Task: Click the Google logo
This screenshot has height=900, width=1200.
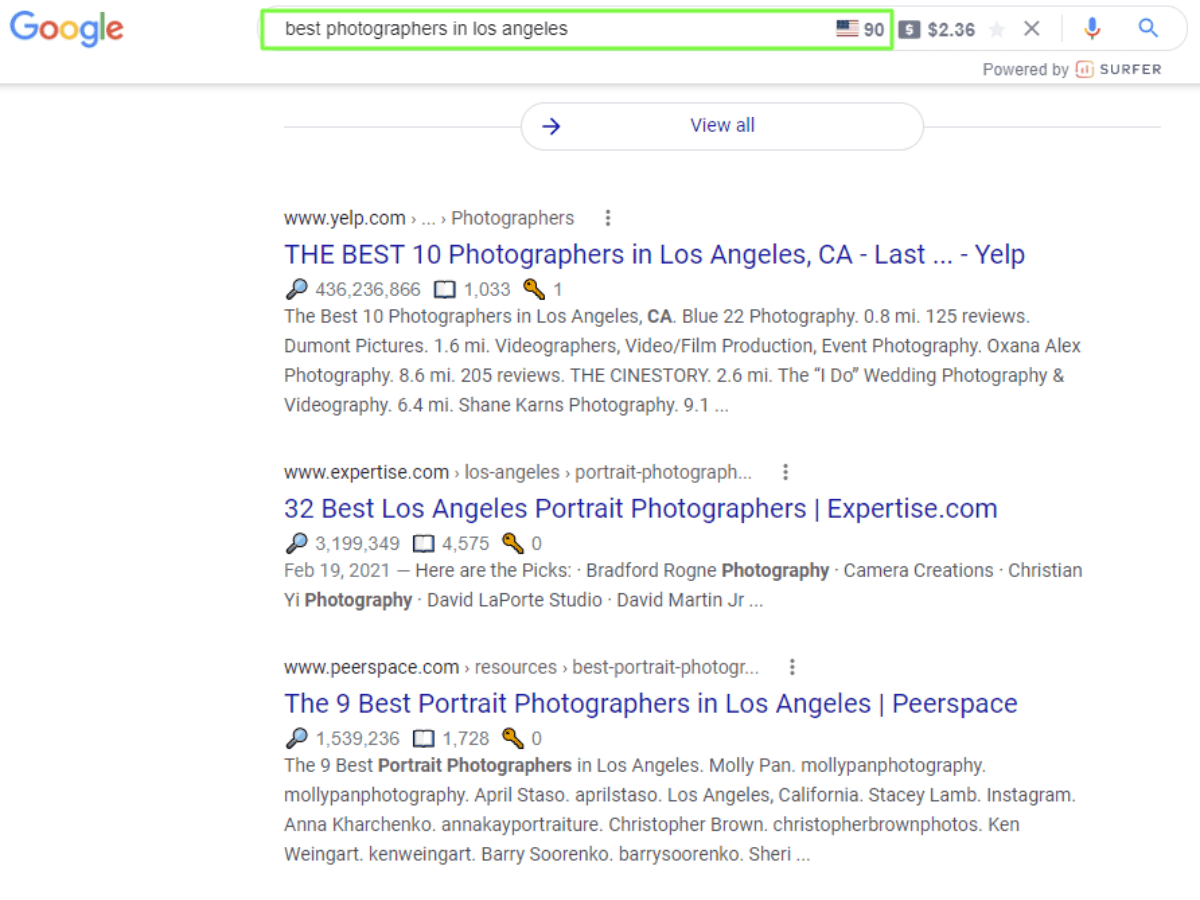Action: click(66, 29)
